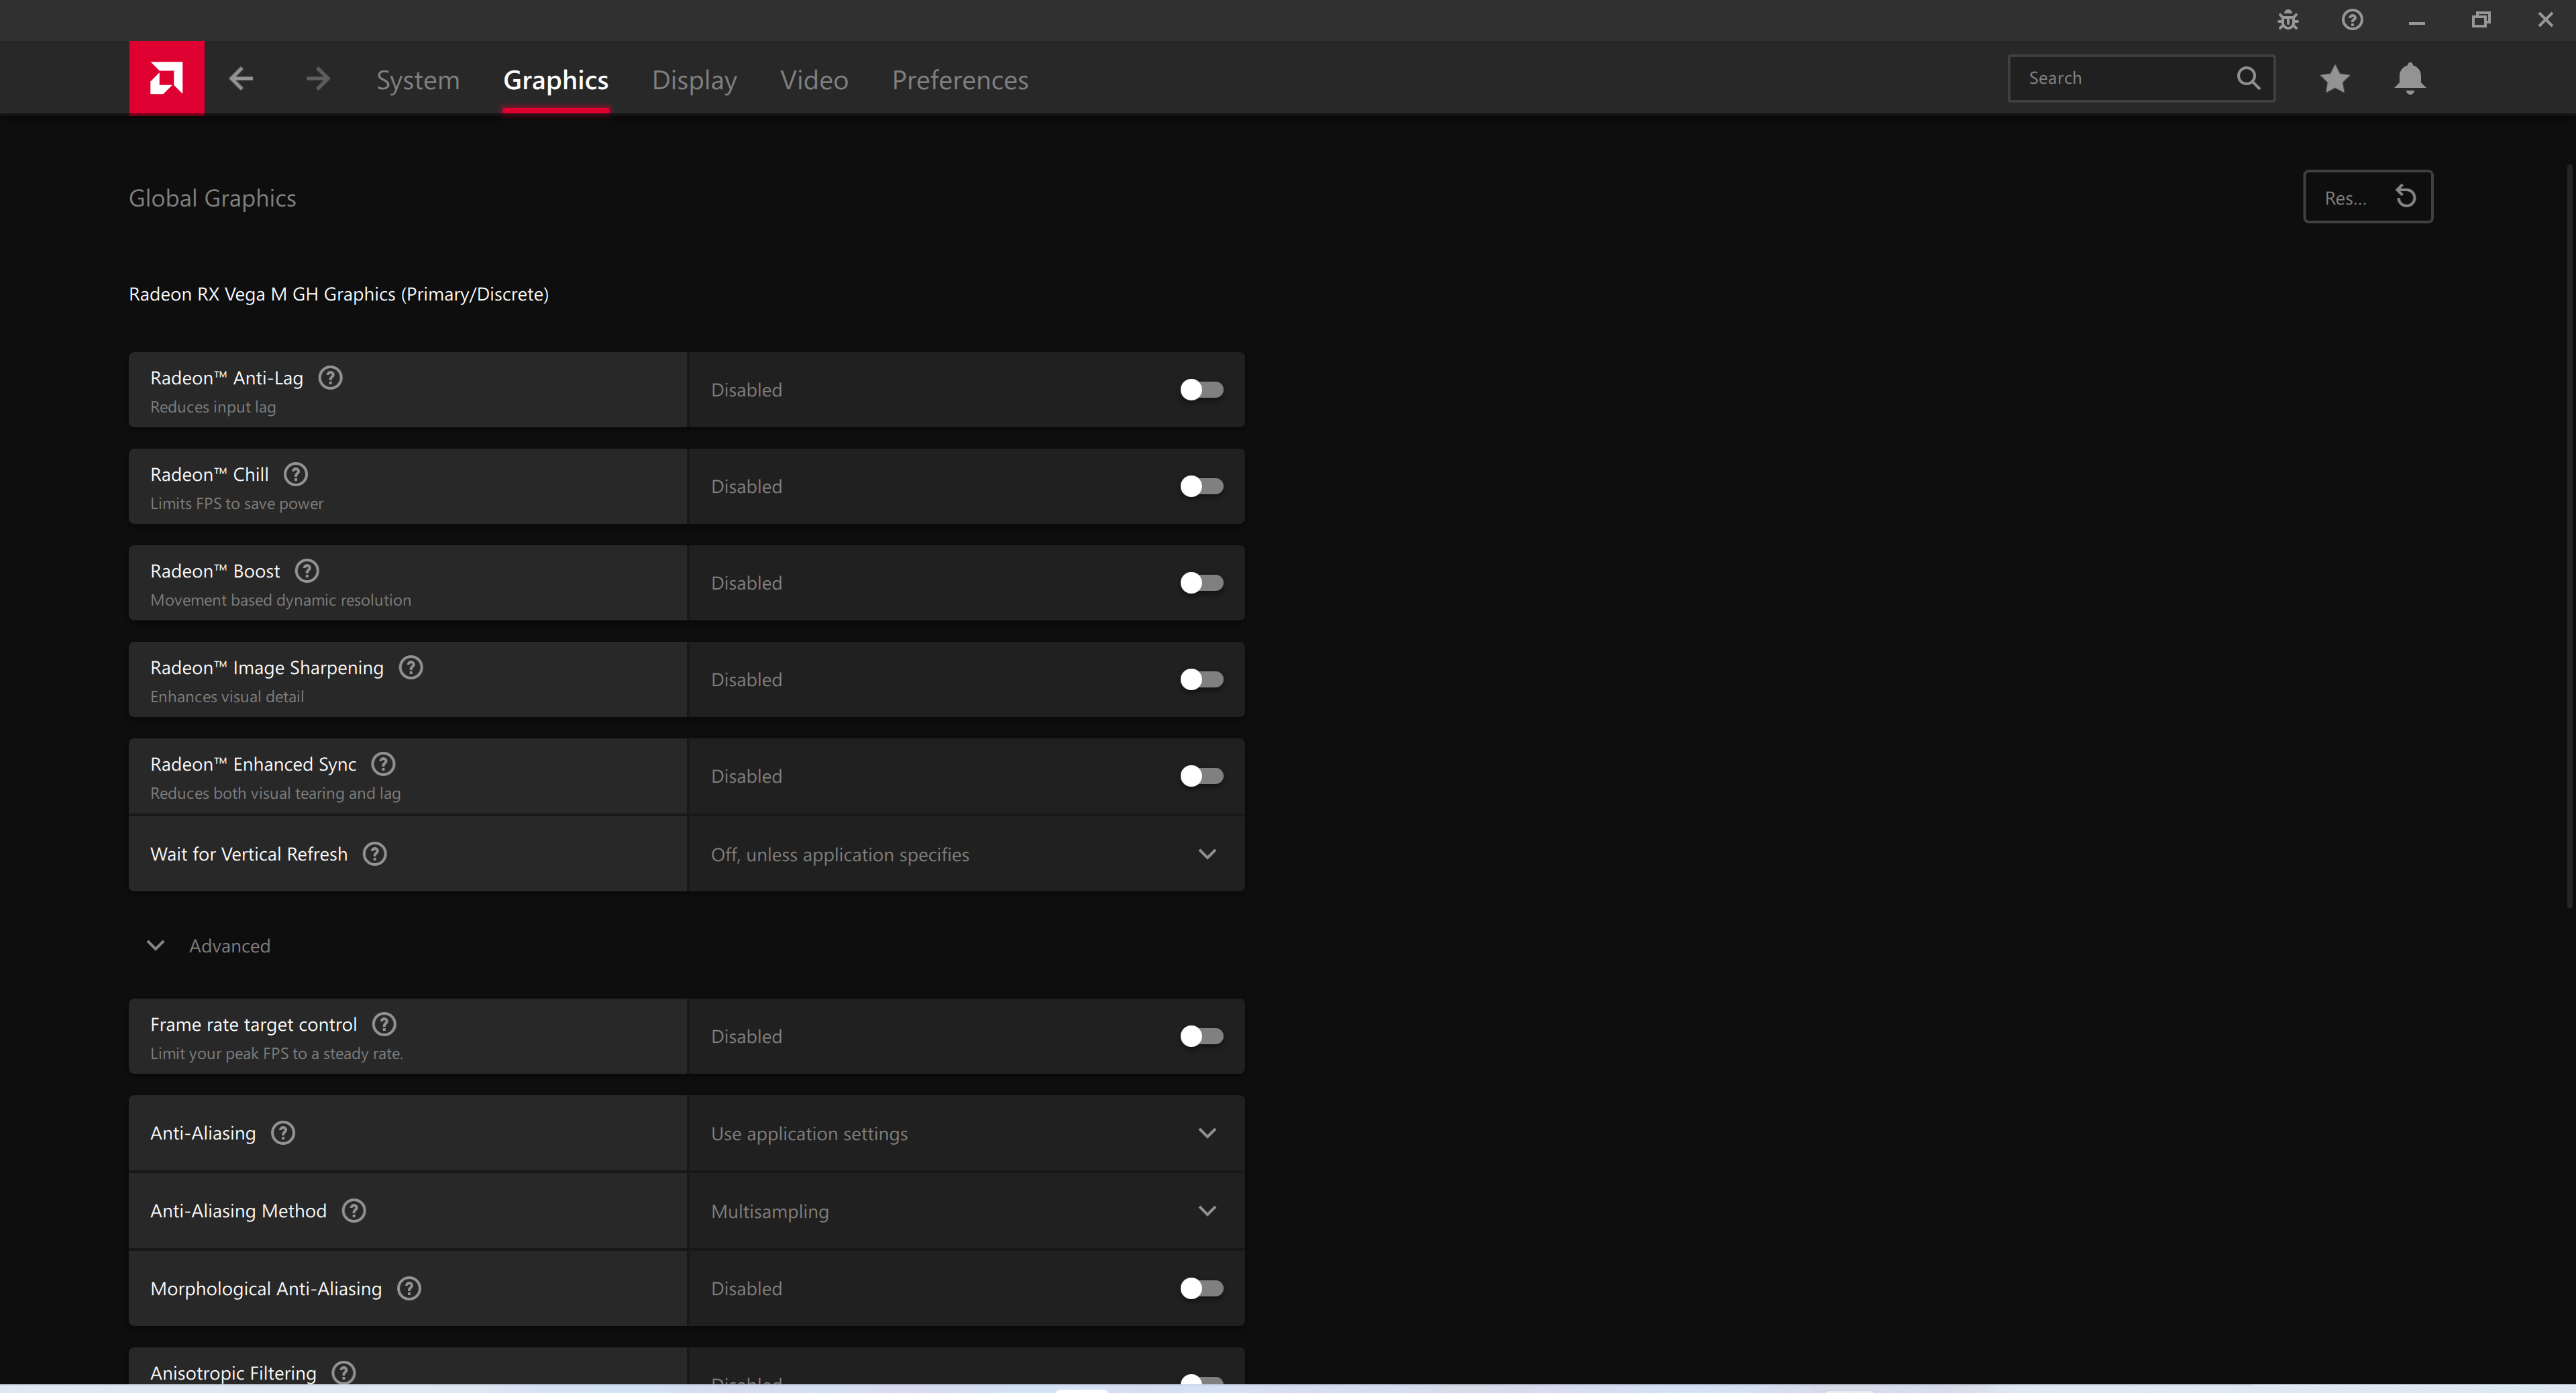
Task: Open the notifications bell
Action: point(2409,78)
